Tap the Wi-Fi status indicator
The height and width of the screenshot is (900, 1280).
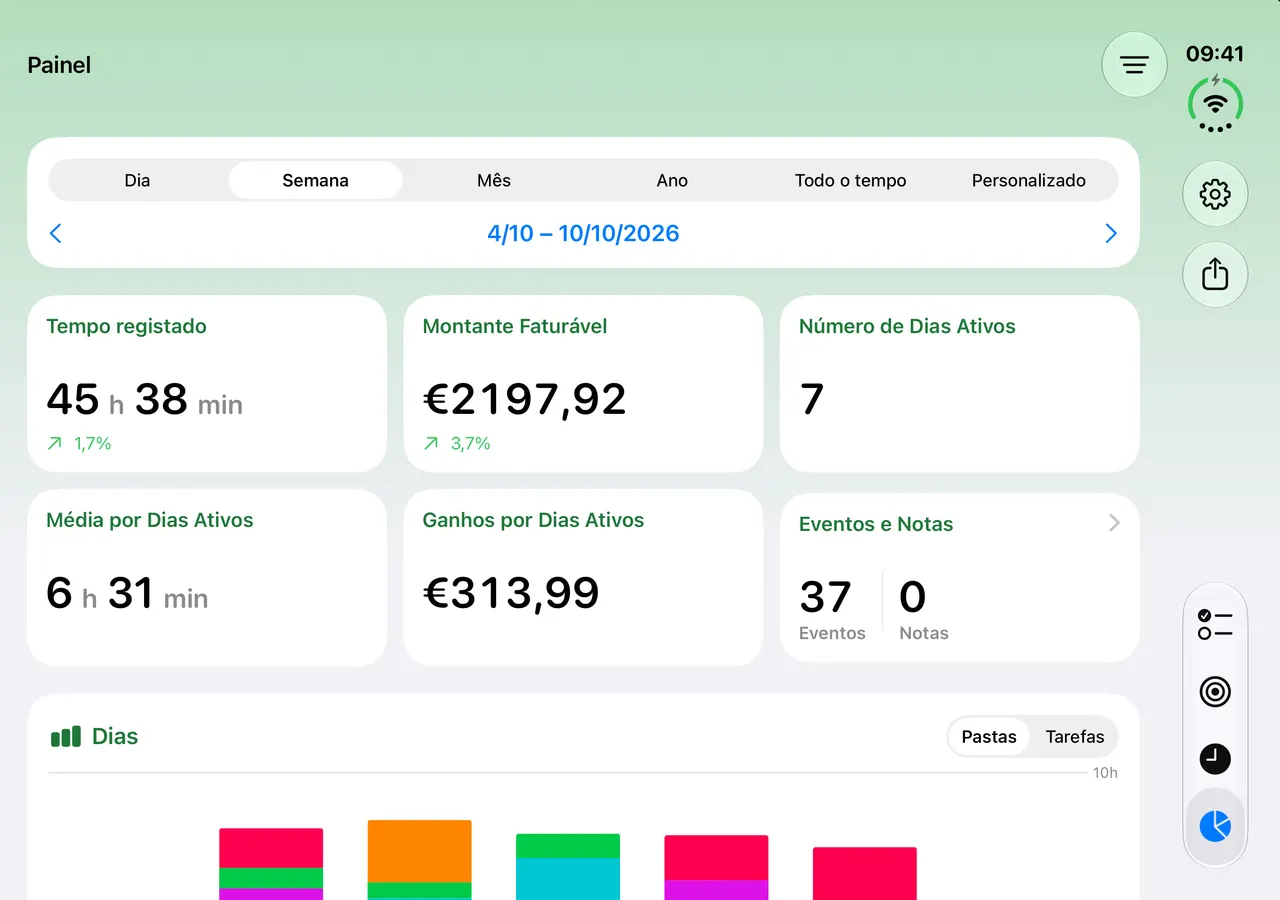(1215, 104)
